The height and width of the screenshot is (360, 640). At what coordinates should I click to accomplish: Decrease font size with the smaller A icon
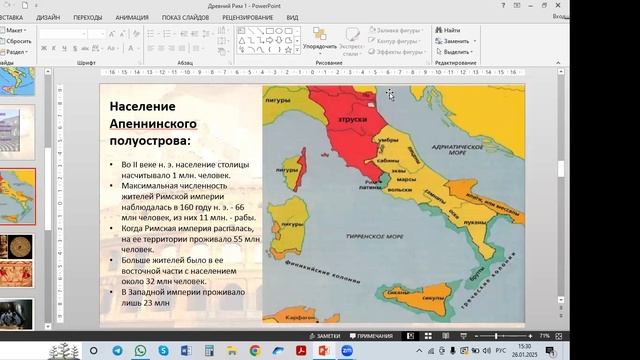click(x=122, y=35)
